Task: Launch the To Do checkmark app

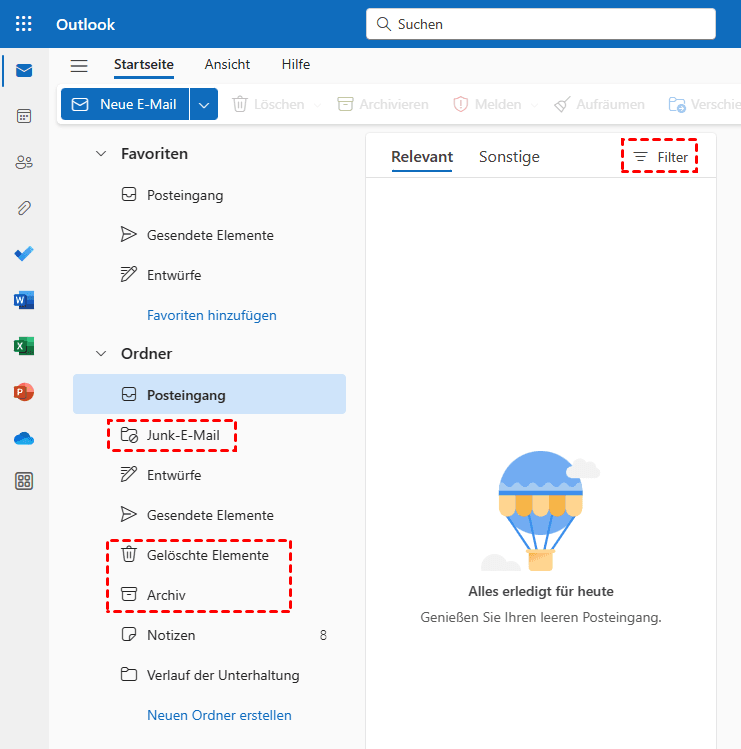Action: click(24, 254)
